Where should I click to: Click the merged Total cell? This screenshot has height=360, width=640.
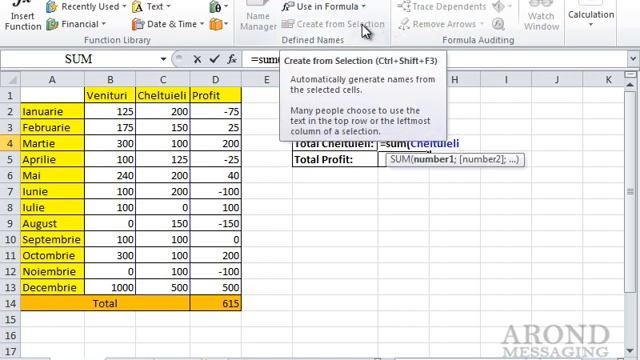[105, 304]
